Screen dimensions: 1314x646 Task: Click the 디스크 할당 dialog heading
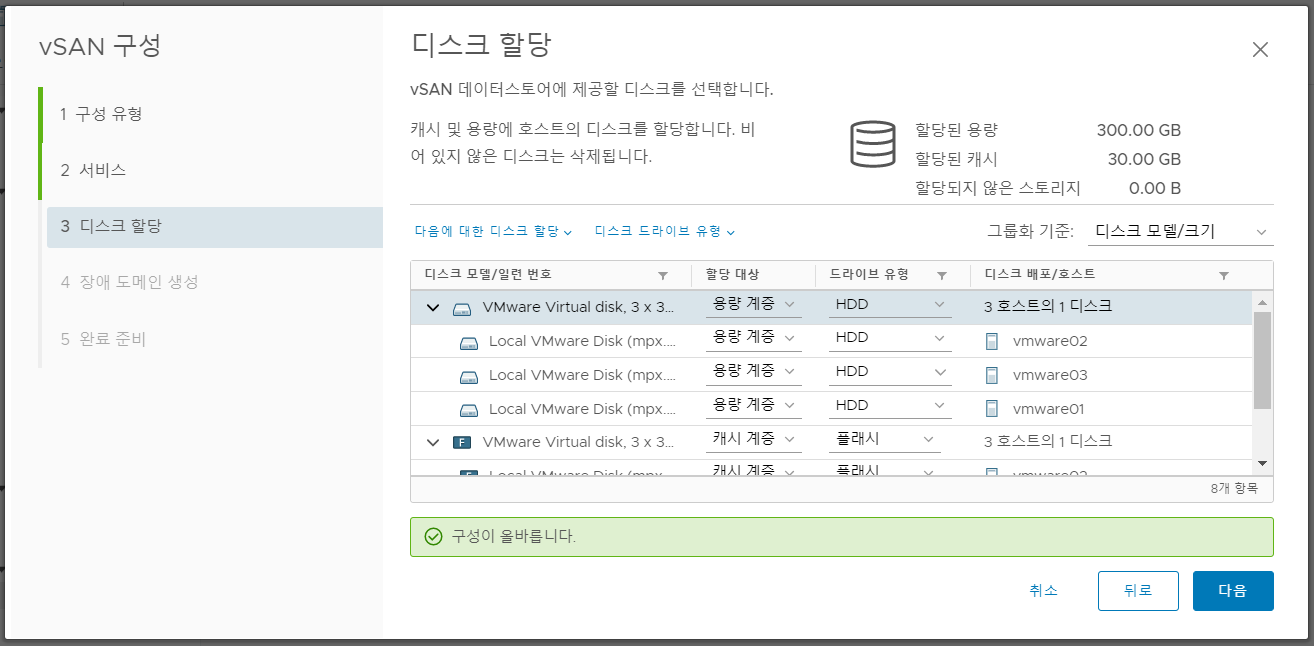pos(482,45)
